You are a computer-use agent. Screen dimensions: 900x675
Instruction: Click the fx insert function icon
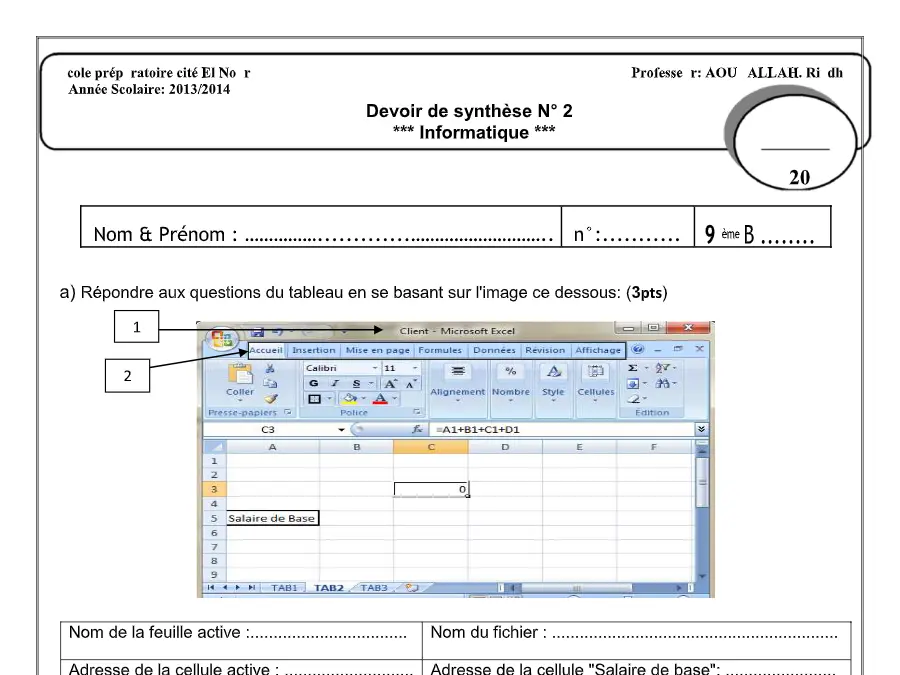417,429
